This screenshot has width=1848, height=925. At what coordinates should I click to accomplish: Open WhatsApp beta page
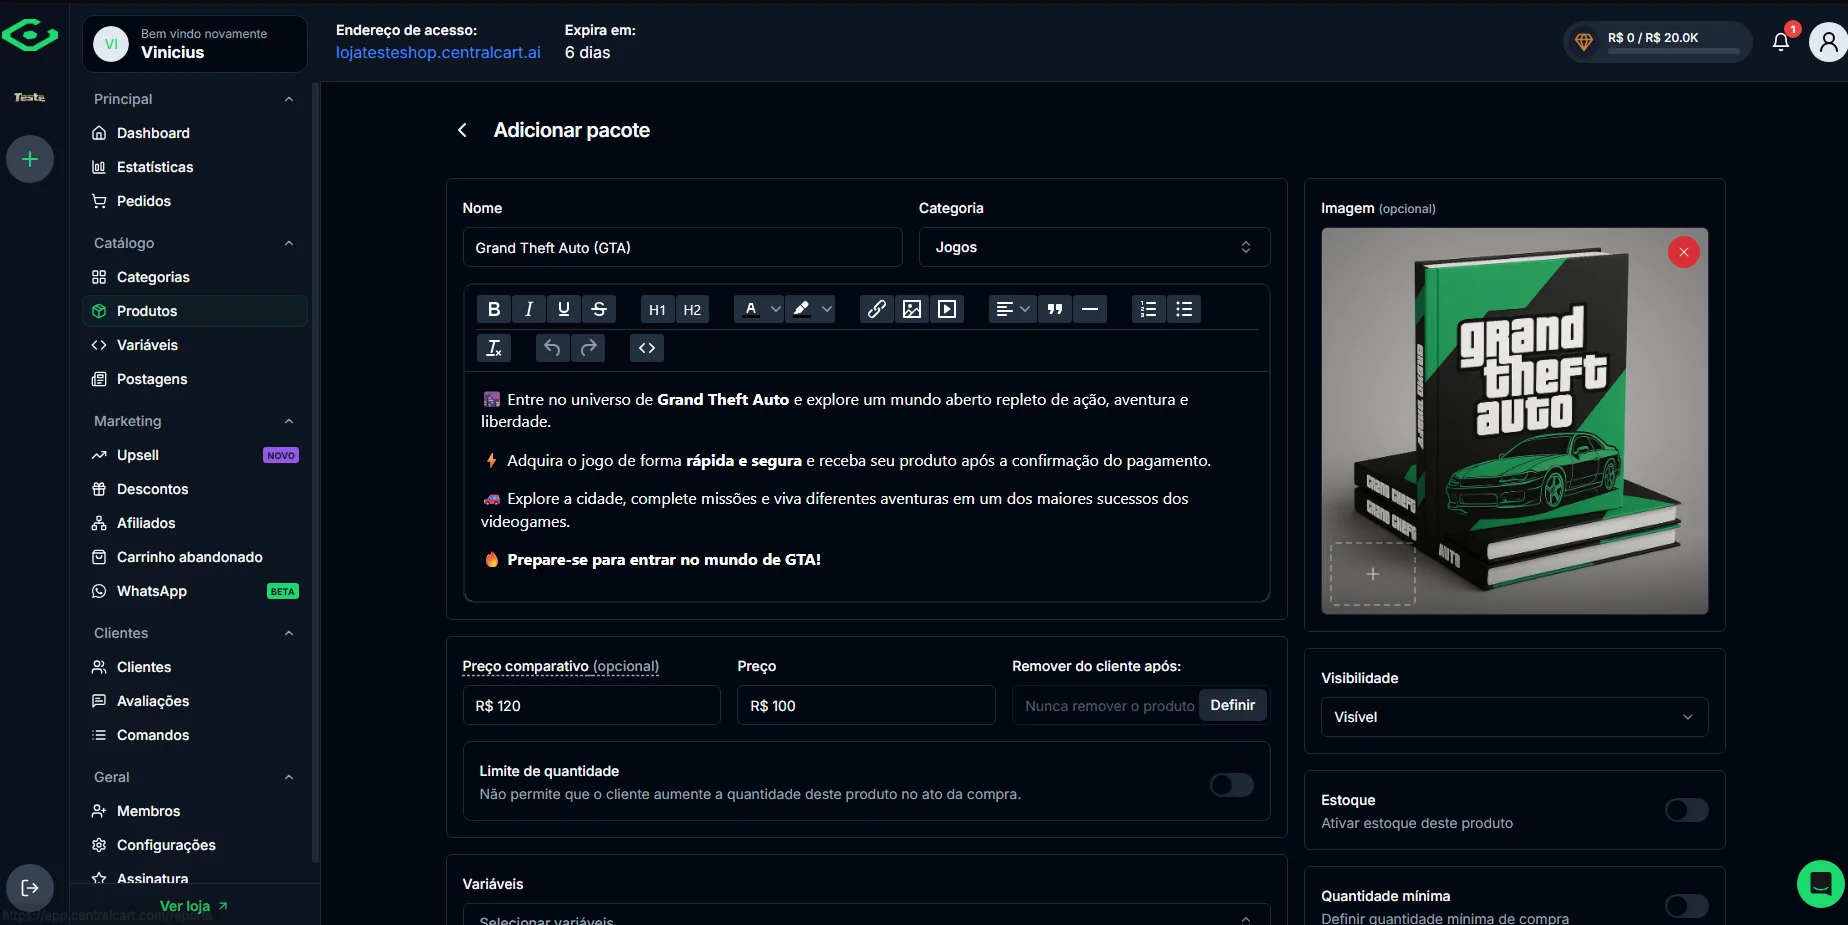pyautogui.click(x=194, y=591)
